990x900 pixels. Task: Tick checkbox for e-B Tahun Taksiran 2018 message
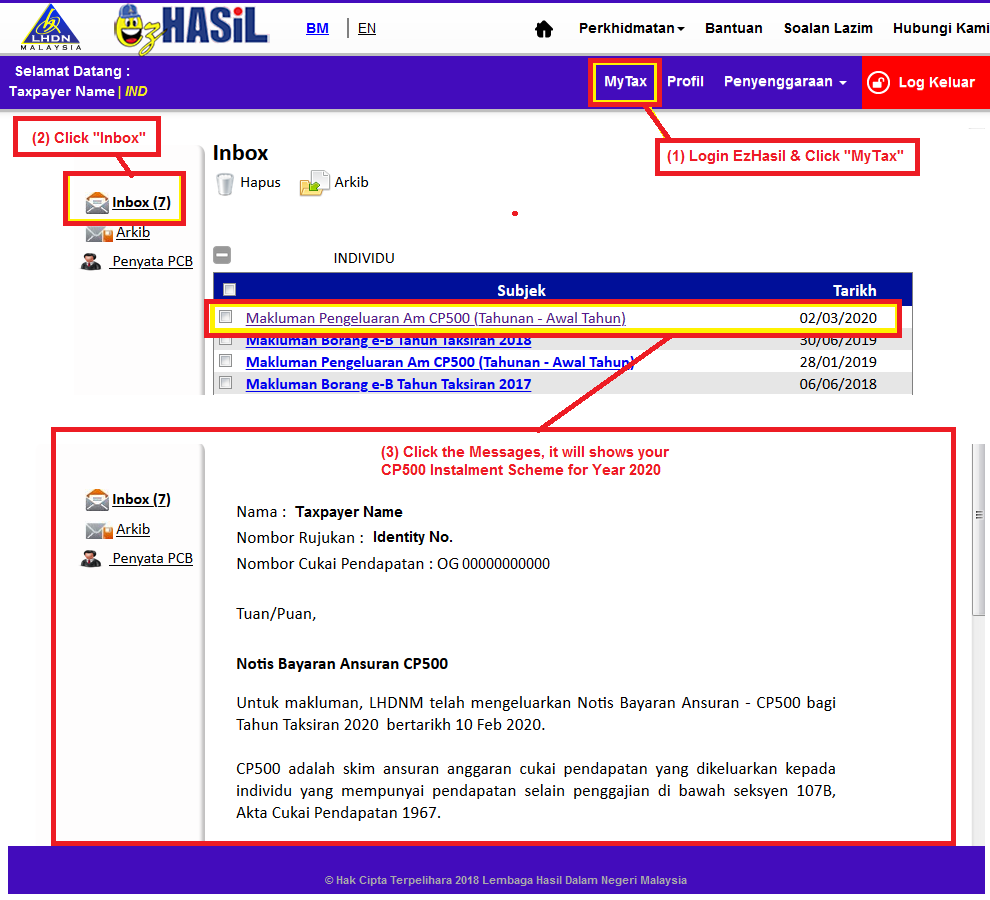225,340
